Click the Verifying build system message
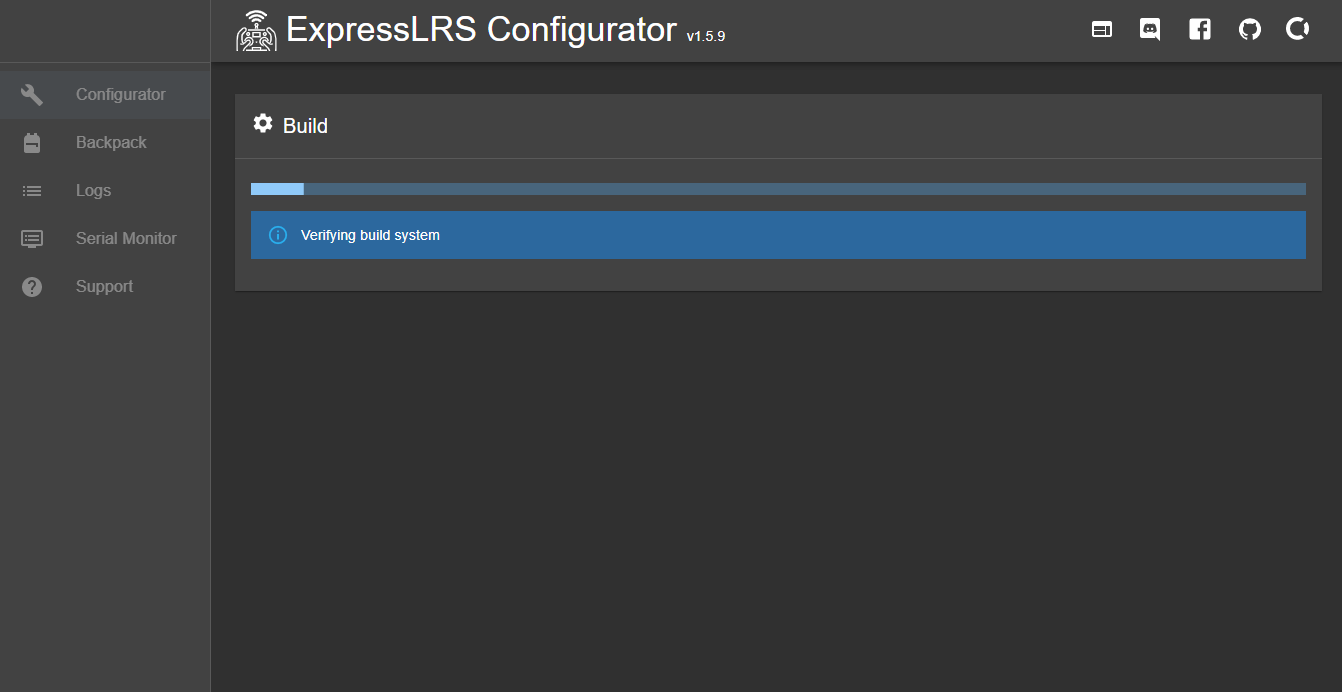 click(370, 236)
